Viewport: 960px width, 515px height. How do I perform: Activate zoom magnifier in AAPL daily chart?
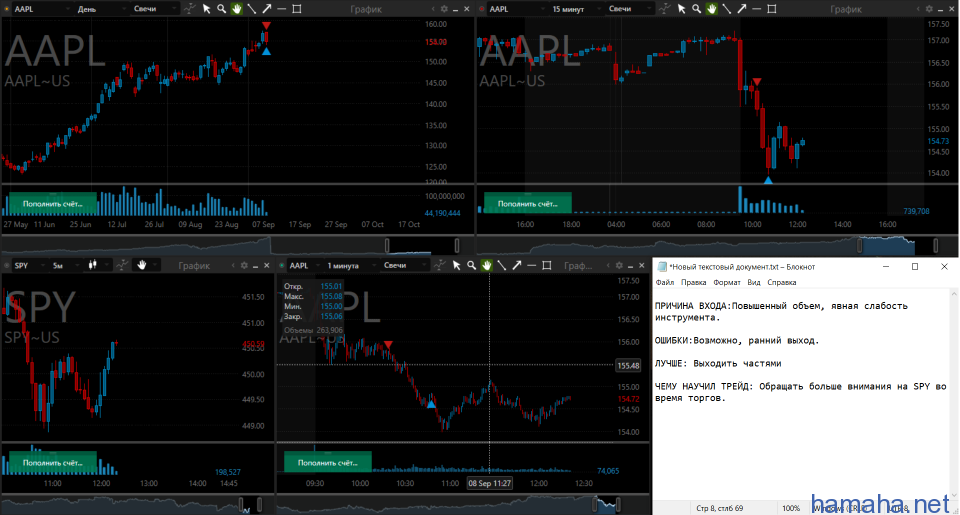(x=221, y=9)
